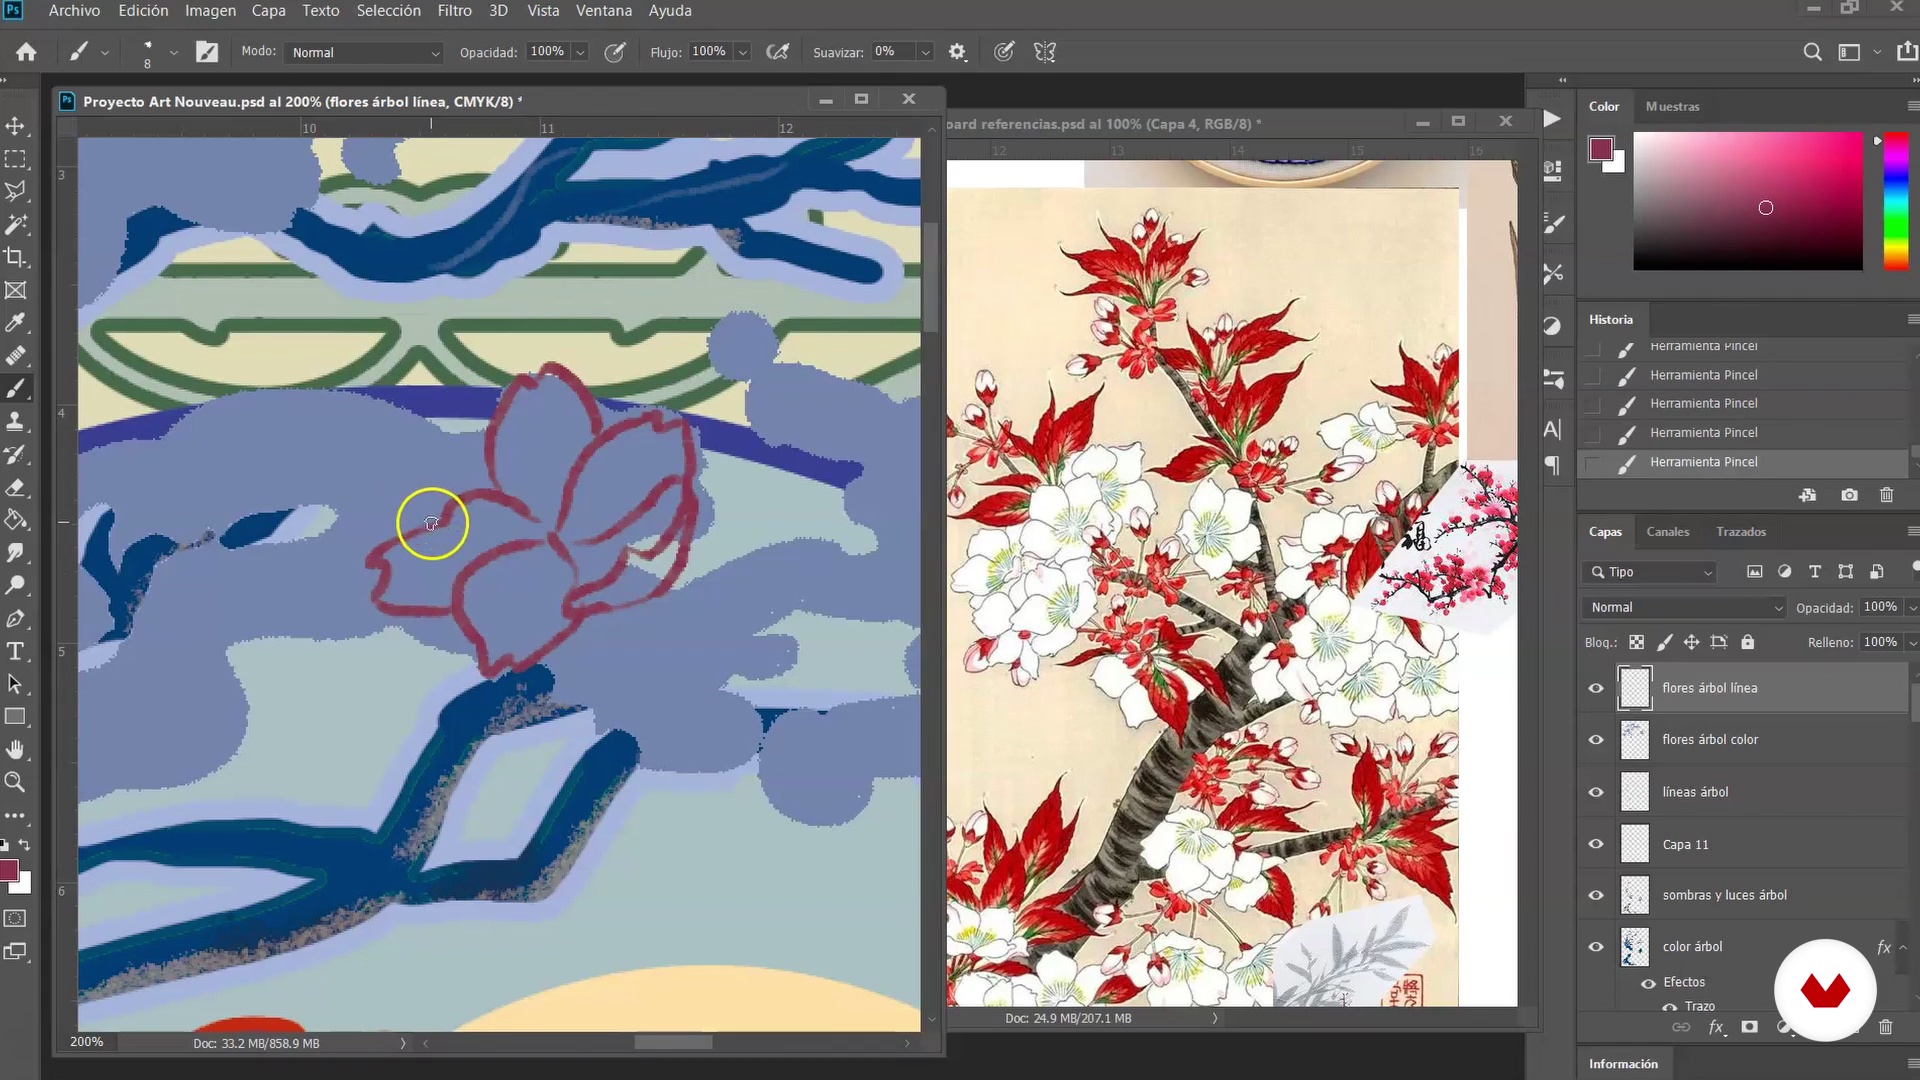The width and height of the screenshot is (1920, 1080).
Task: Open the Opacidad slider dropdown arrow
Action: pyautogui.click(x=580, y=52)
